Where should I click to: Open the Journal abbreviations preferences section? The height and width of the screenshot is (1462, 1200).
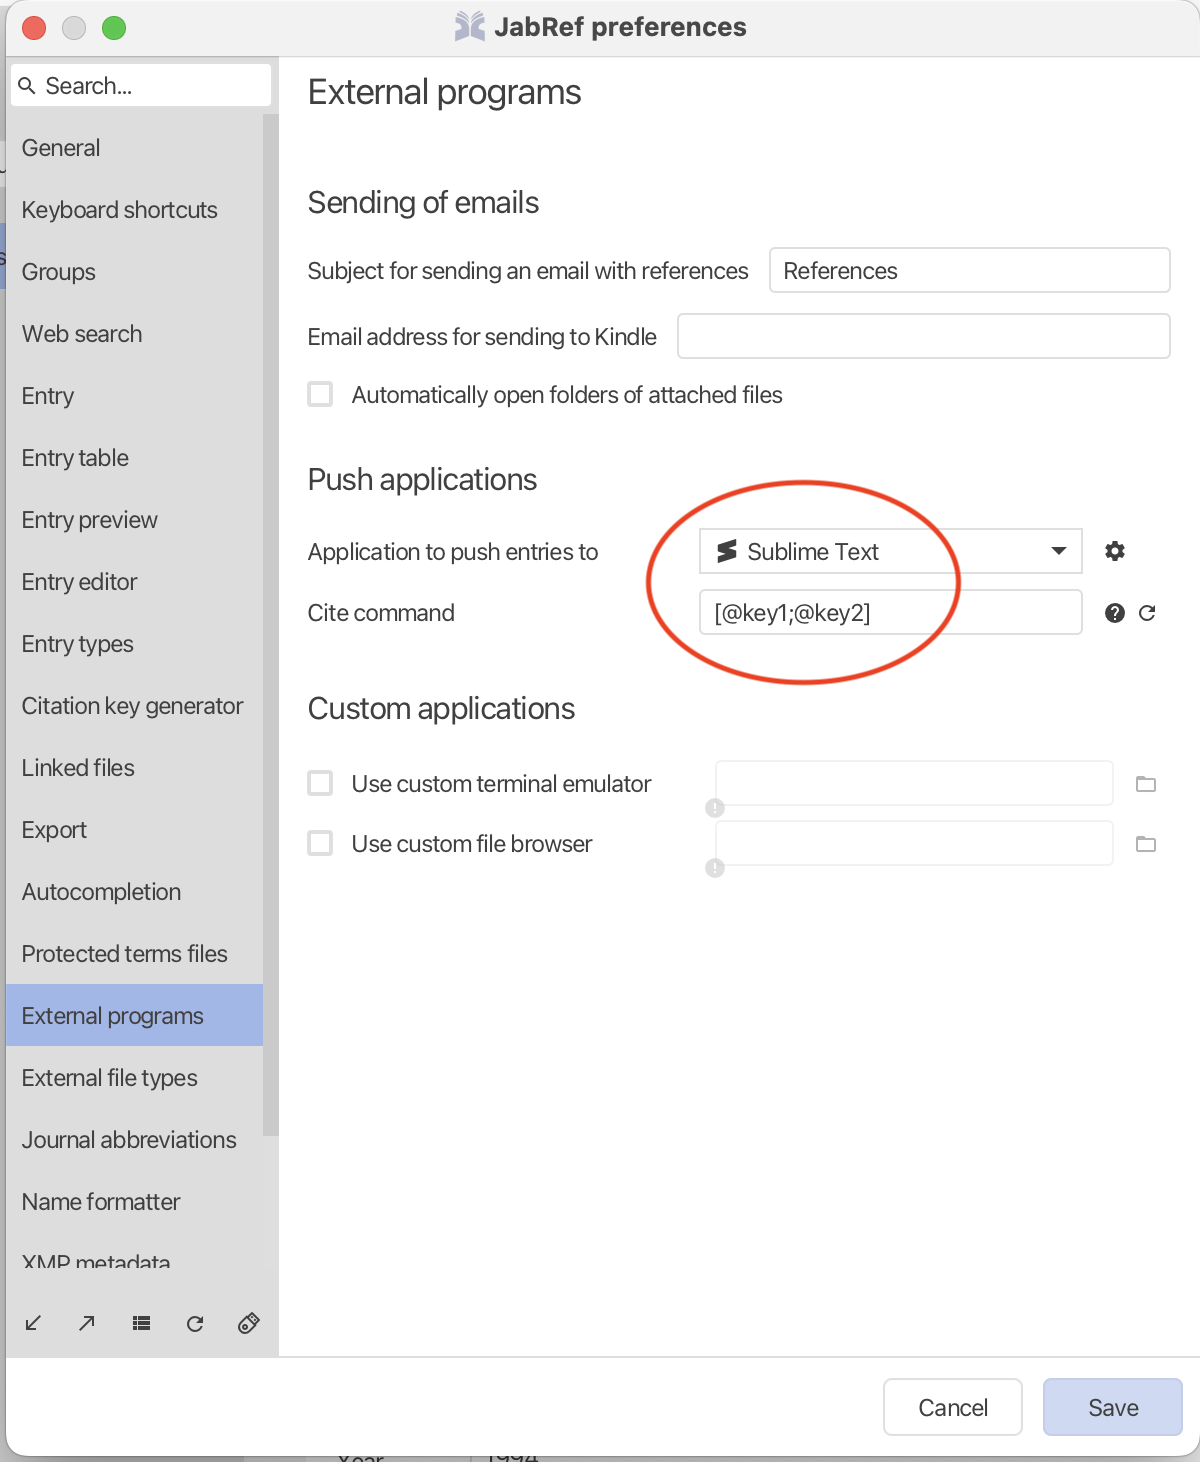tap(129, 1140)
